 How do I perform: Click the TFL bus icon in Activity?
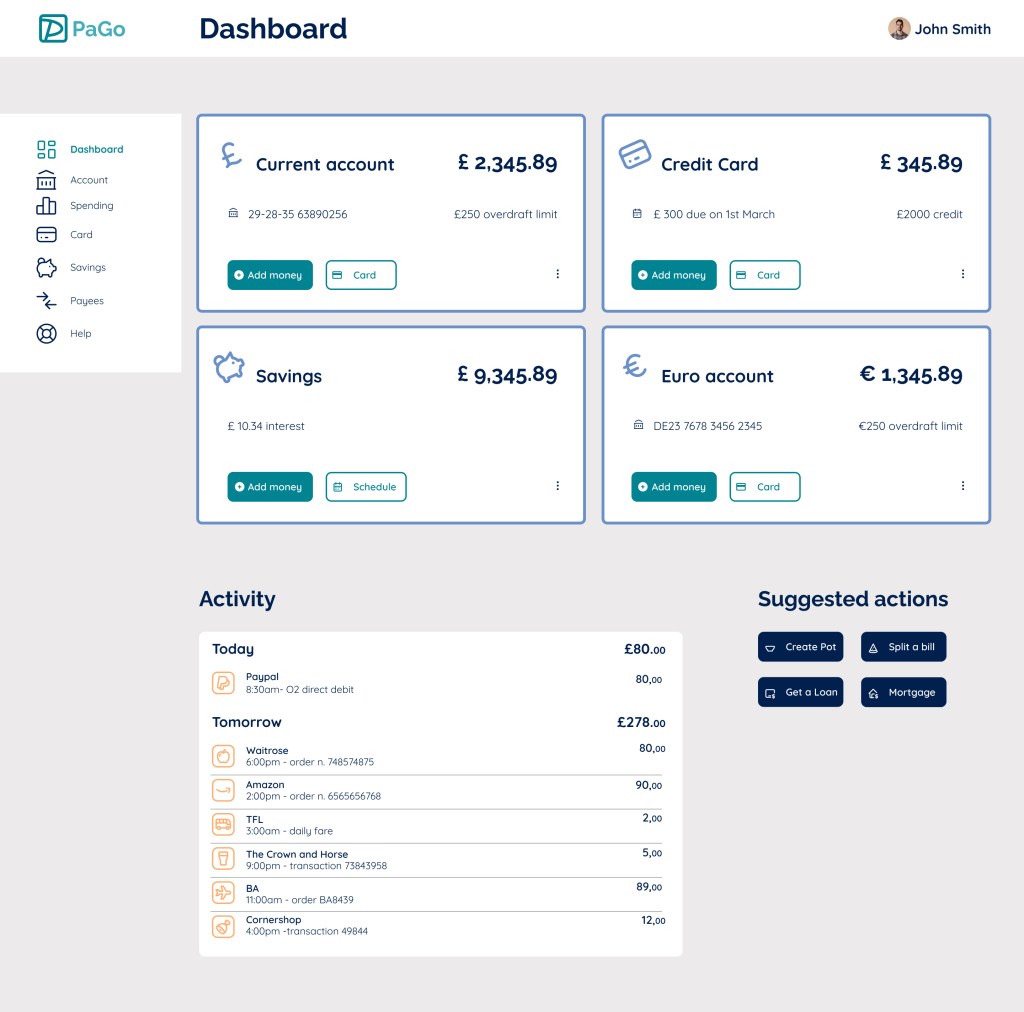click(x=222, y=824)
